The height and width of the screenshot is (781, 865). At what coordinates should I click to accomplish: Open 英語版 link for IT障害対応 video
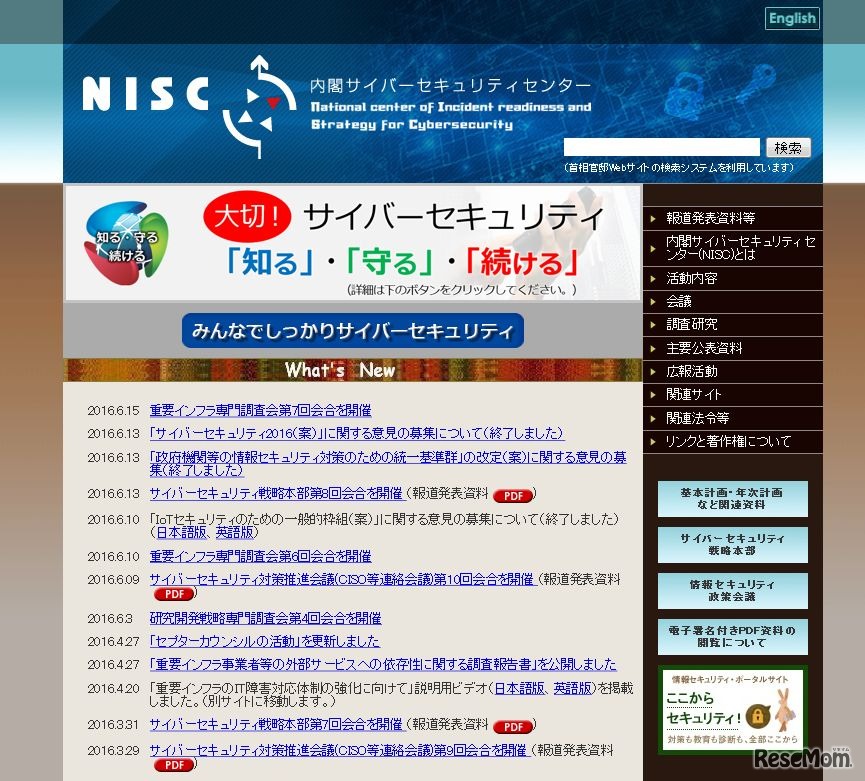tap(572, 688)
